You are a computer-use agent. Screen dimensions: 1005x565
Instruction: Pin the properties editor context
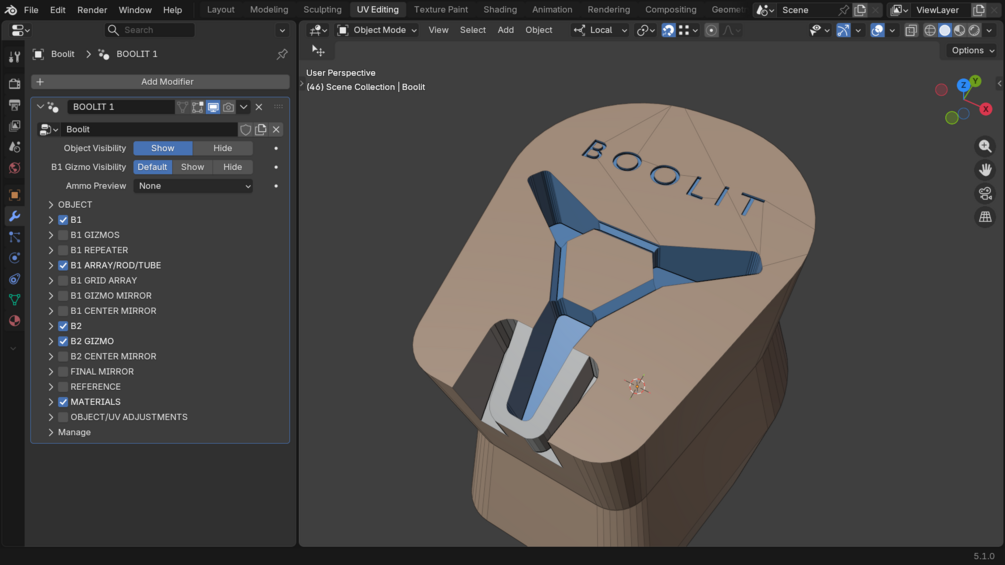click(x=282, y=54)
